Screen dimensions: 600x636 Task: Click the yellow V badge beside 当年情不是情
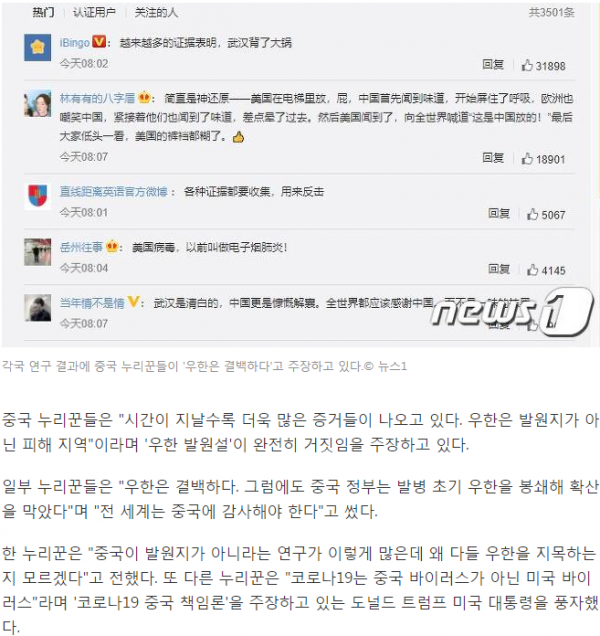click(133, 302)
